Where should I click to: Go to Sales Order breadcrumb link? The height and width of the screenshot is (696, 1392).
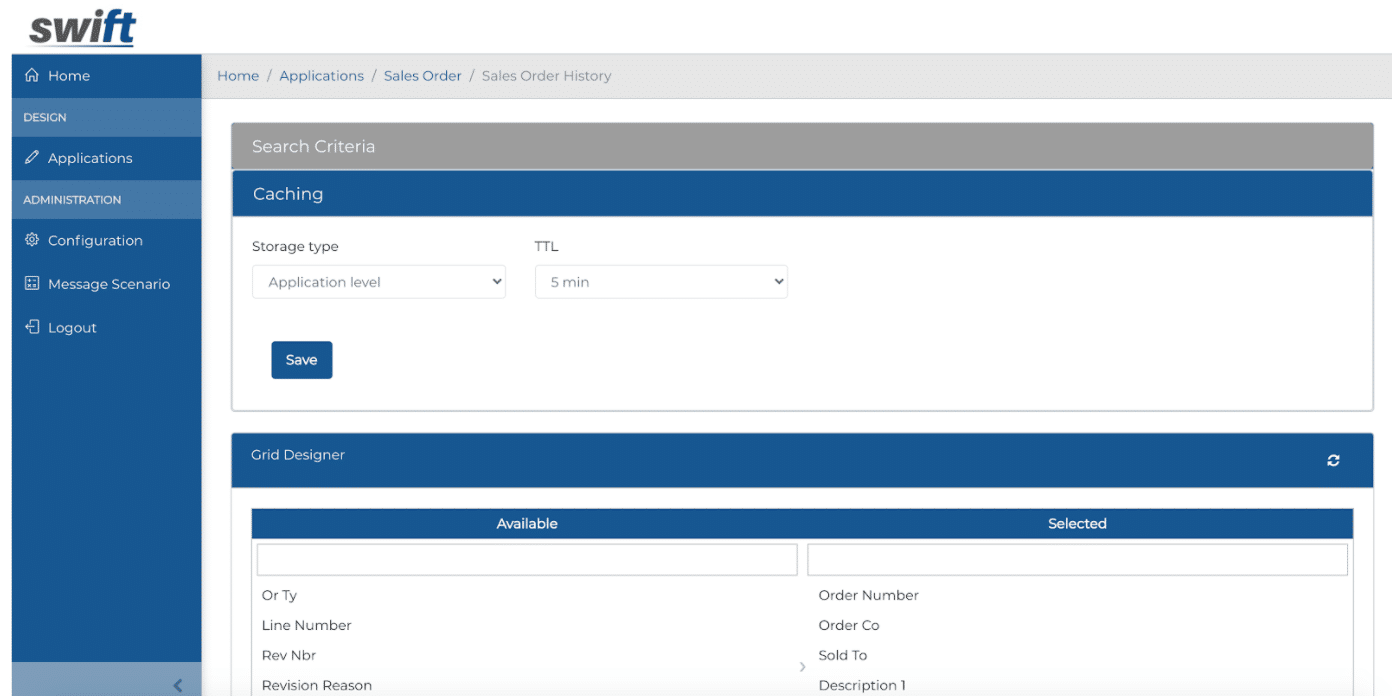coord(423,76)
